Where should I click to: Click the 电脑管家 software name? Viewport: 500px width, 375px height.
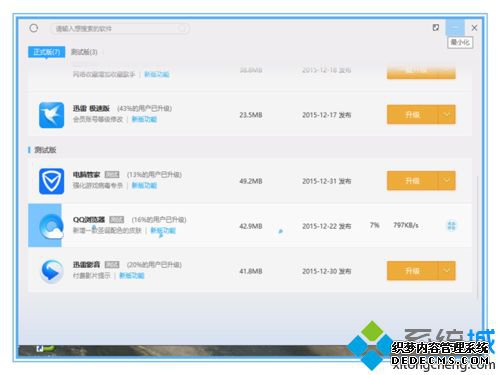tap(86, 174)
